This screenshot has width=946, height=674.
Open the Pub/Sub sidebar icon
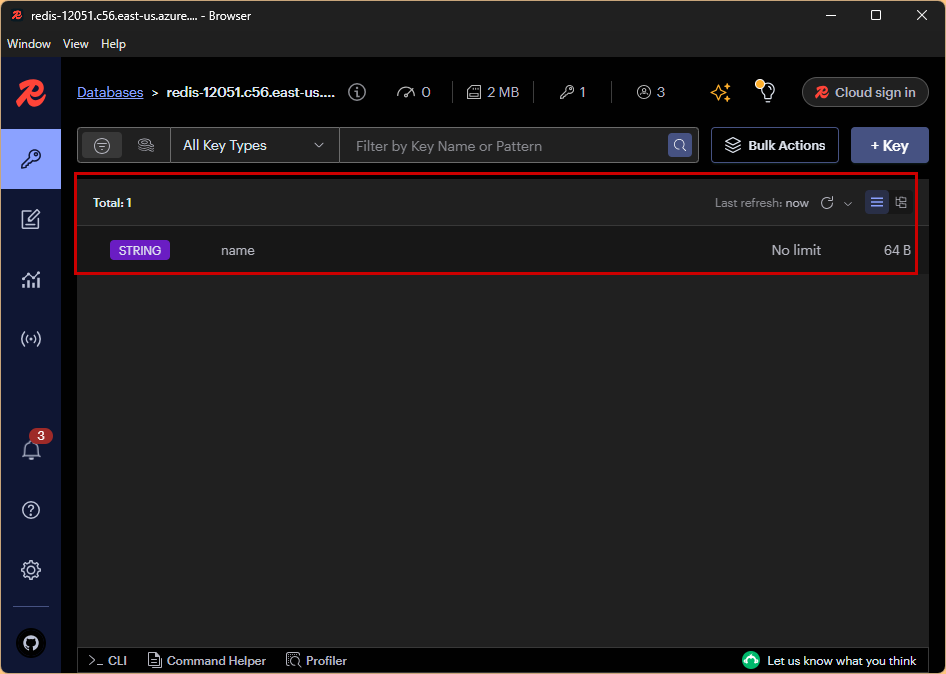tap(31, 339)
